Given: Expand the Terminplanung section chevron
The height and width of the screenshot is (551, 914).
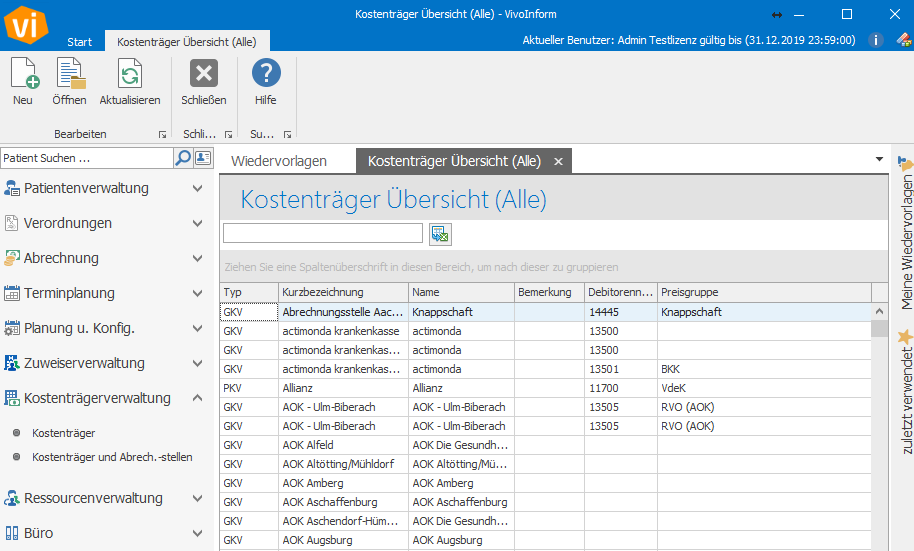Looking at the screenshot, I should click(198, 293).
